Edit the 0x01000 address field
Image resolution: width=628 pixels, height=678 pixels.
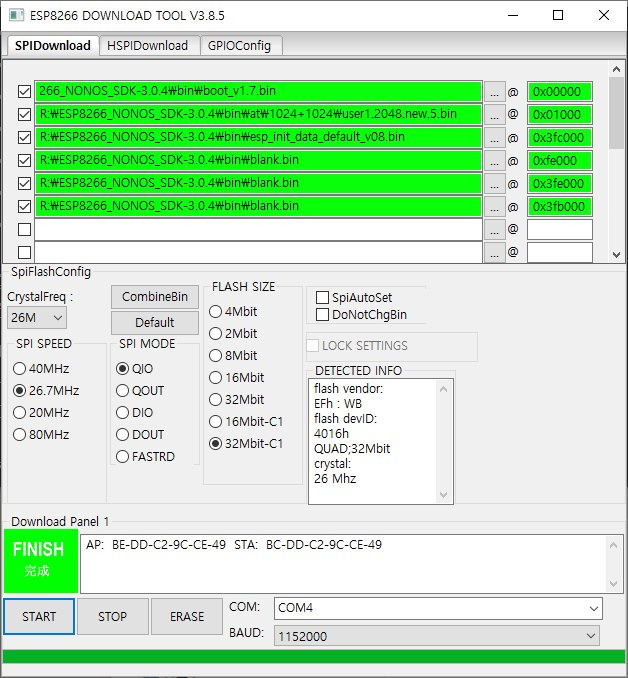[560, 115]
